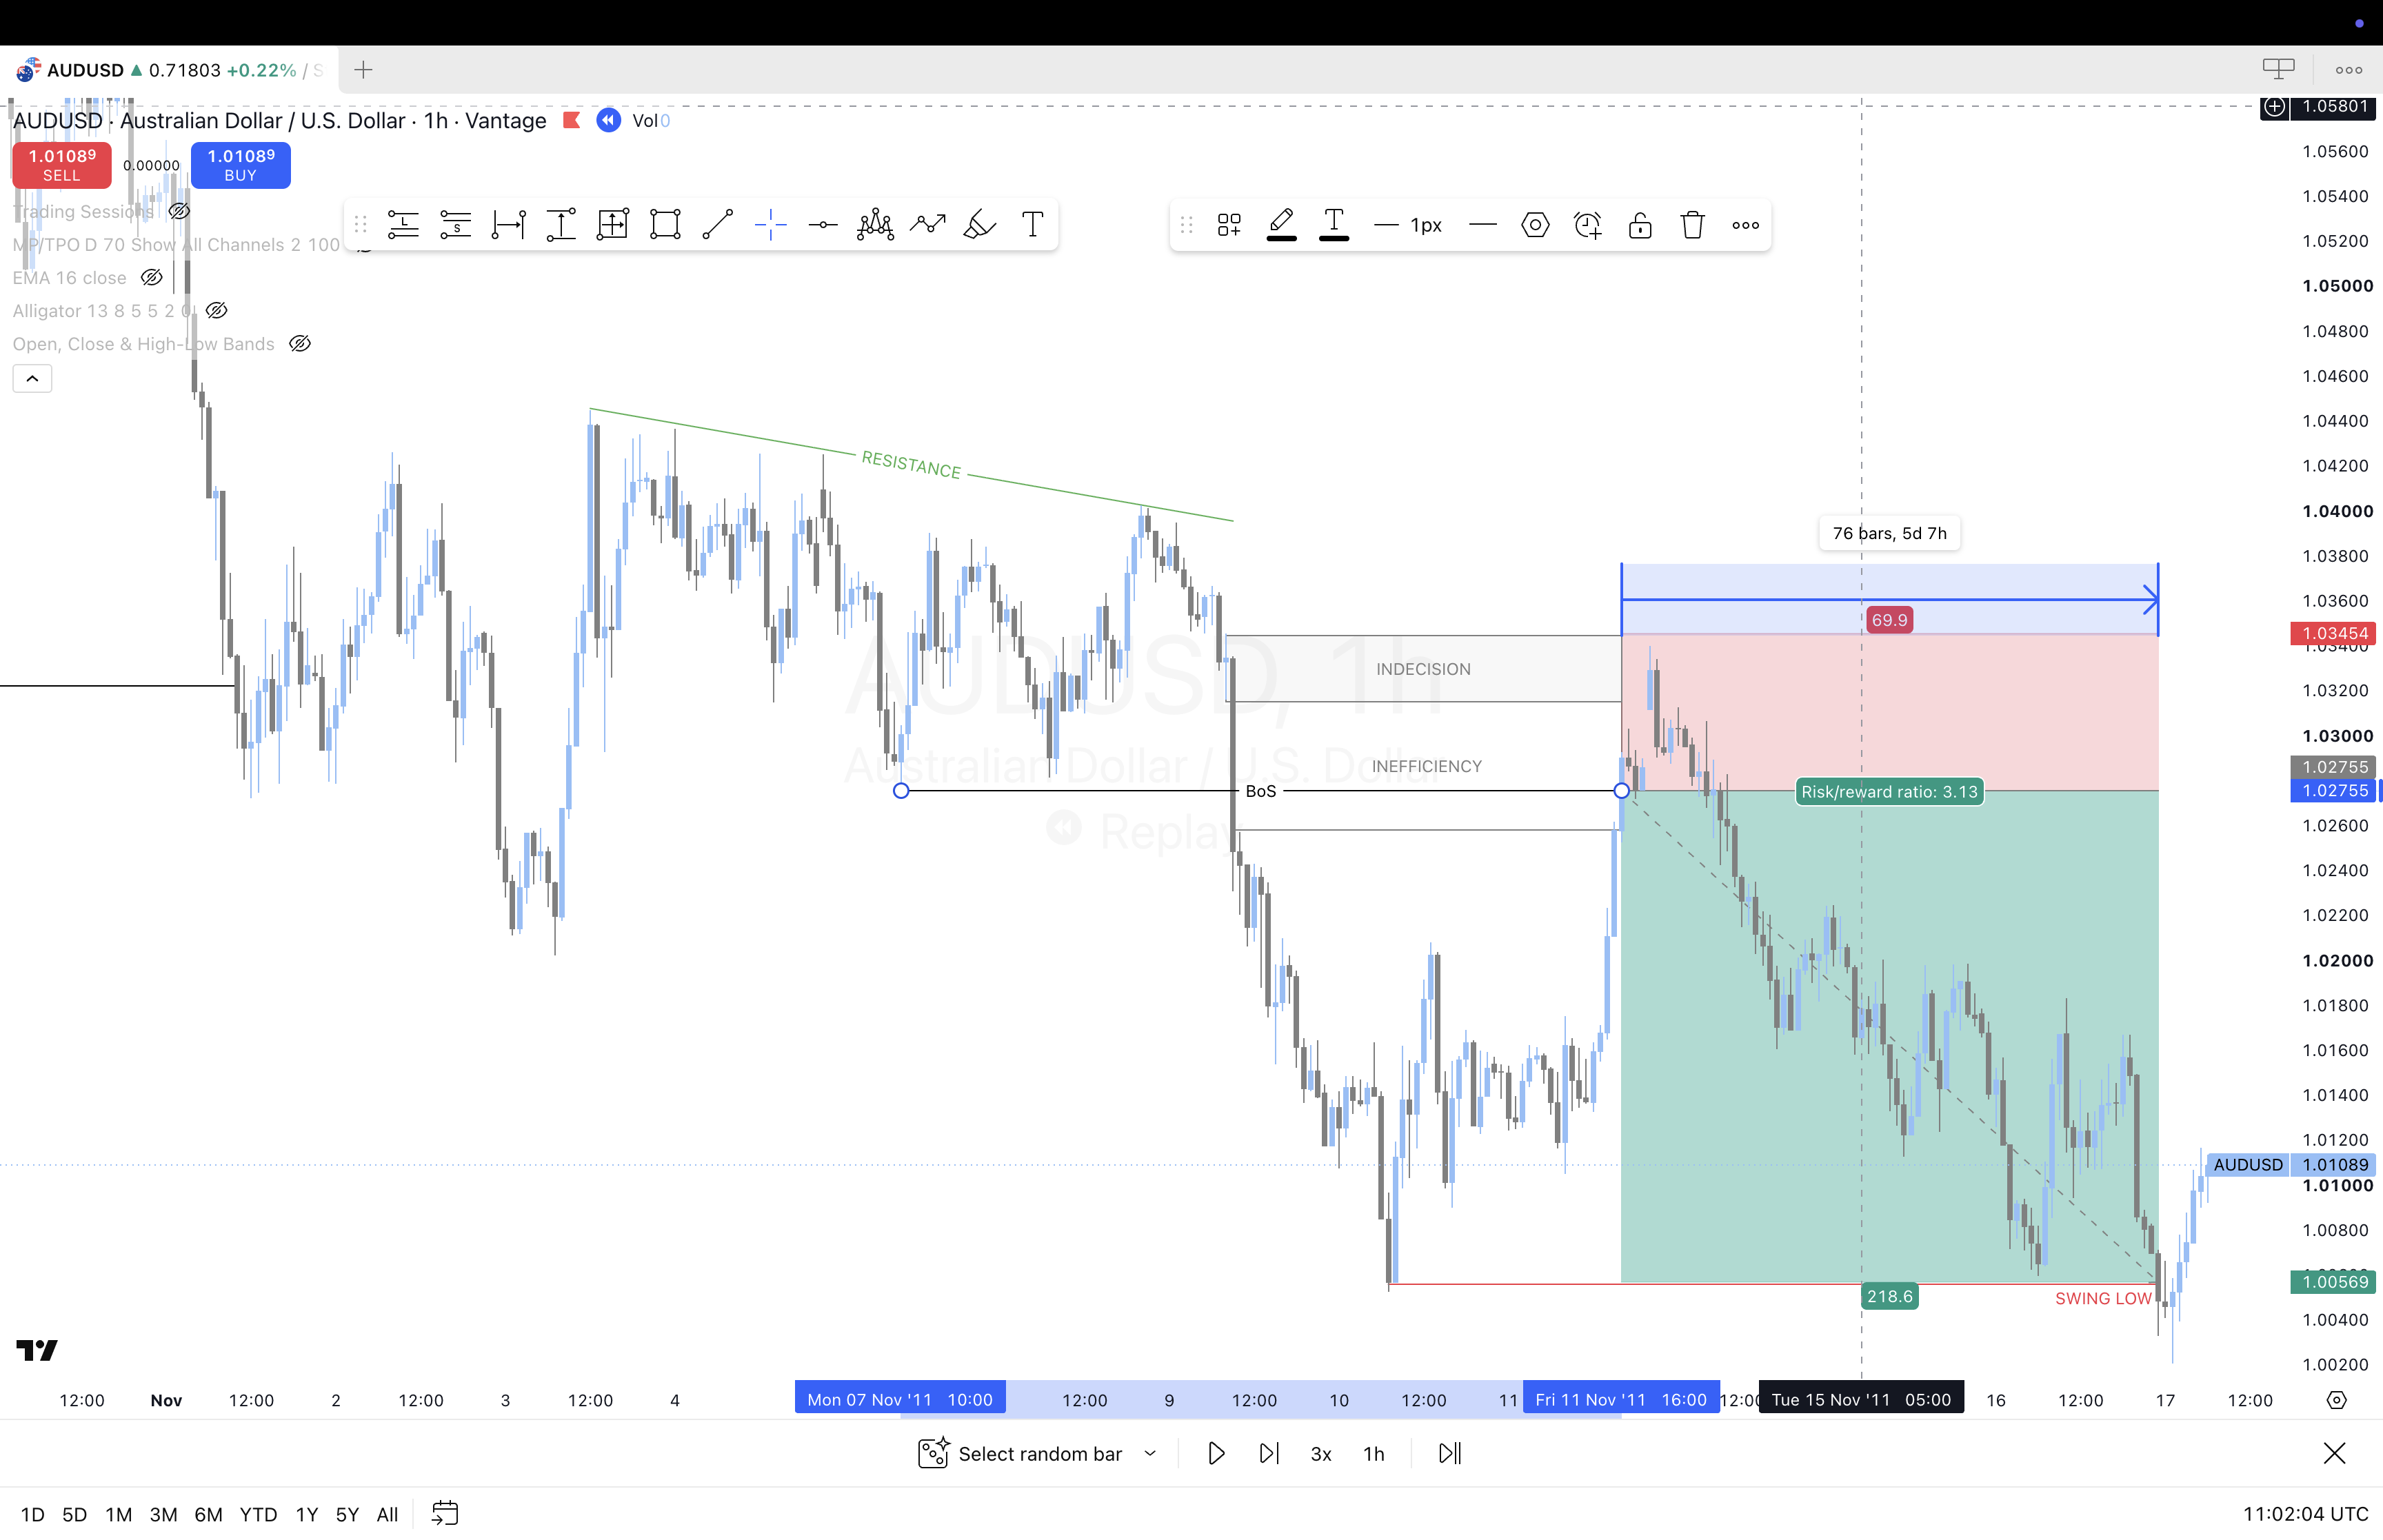This screenshot has height=1540, width=2383.
Task: Delete the selected drawing with trash icon
Action: tap(1692, 225)
